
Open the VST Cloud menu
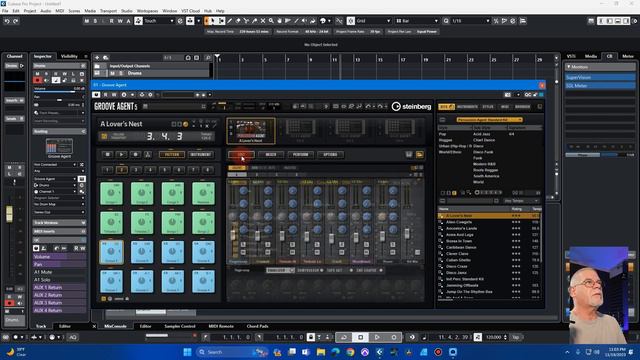(x=191, y=11)
